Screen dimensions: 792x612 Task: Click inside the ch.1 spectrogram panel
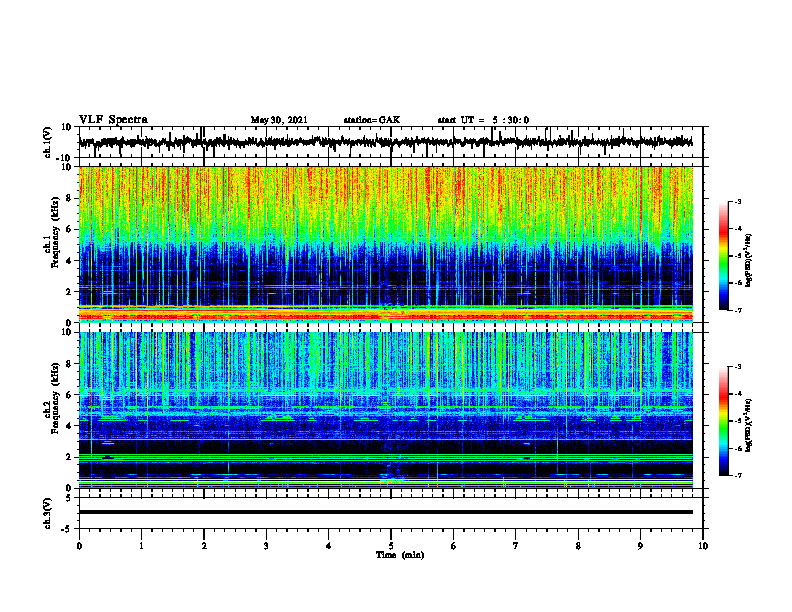[385, 244]
